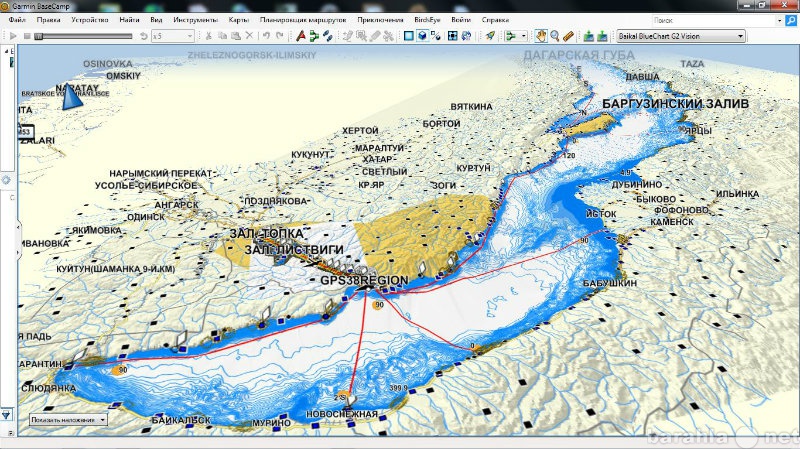This screenshot has height=449, width=800.
Task: Open the Устройство menu
Action: (90, 20)
